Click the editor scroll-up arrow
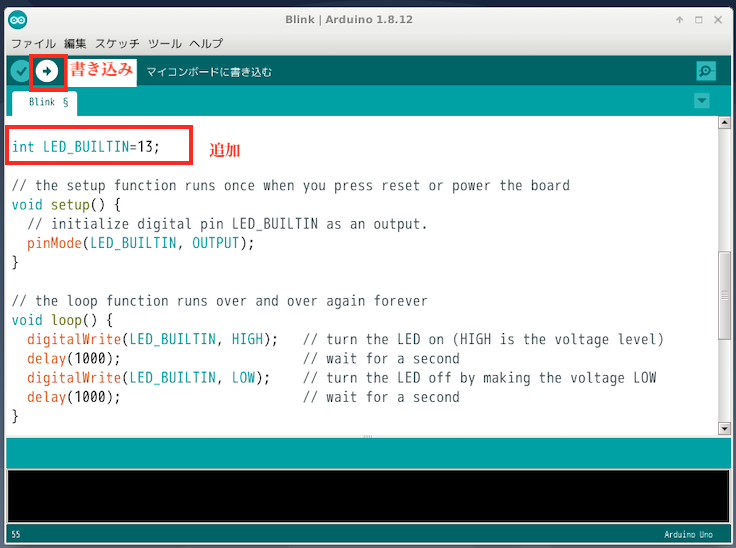 pyautogui.click(x=725, y=123)
